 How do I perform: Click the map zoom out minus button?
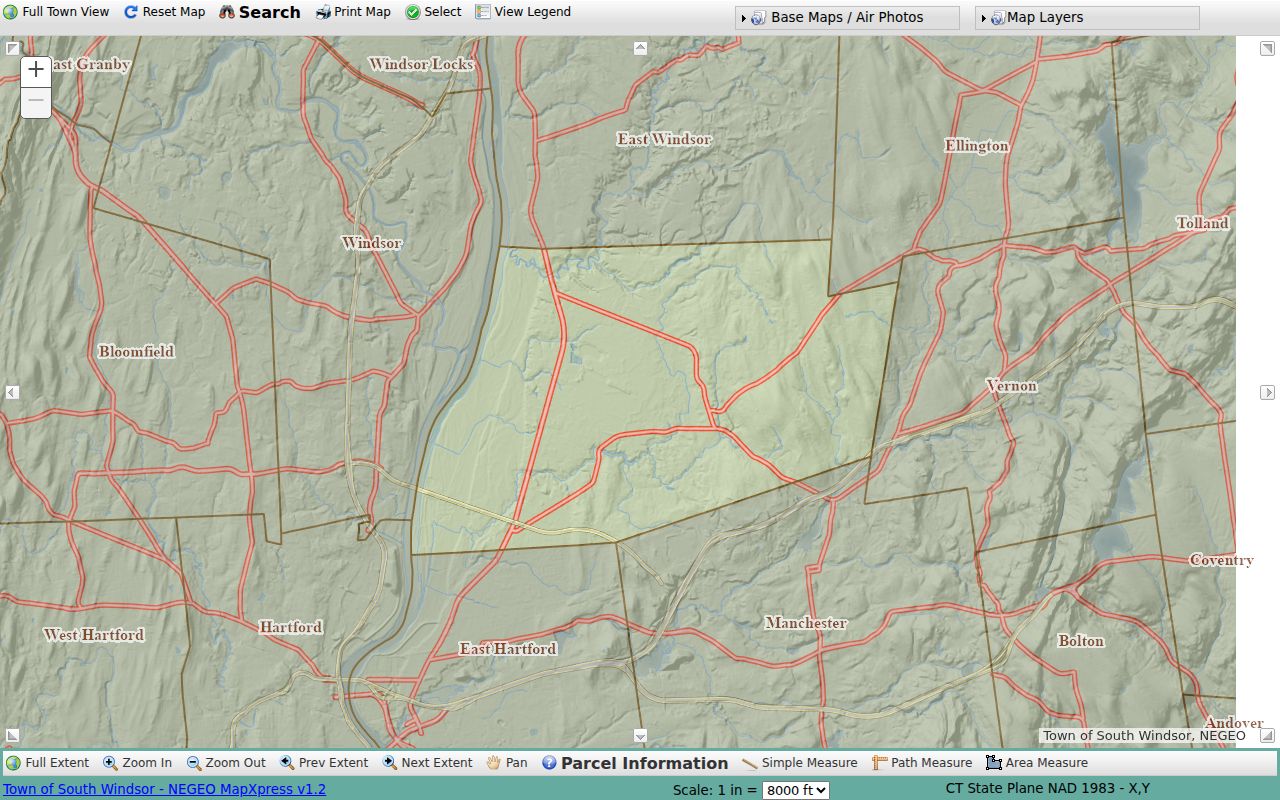coord(36,101)
